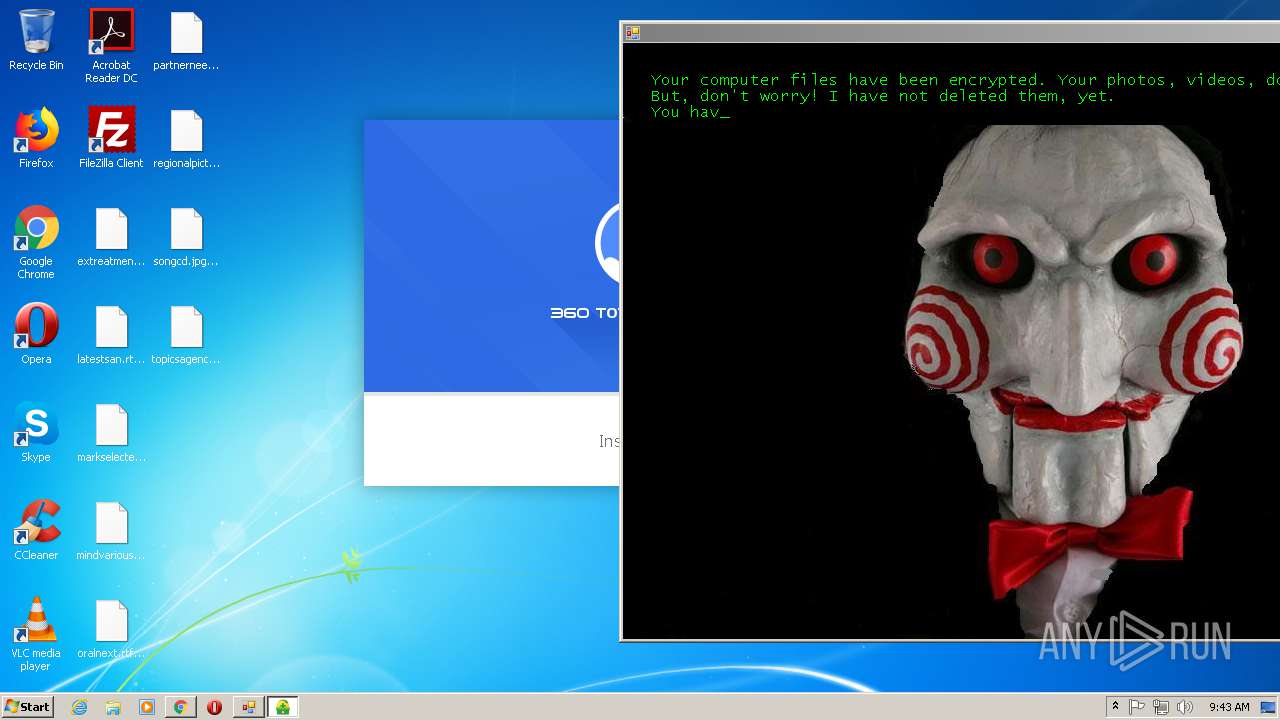Show hidden tray icons arrow
This screenshot has height=720, width=1280.
tap(1115, 707)
